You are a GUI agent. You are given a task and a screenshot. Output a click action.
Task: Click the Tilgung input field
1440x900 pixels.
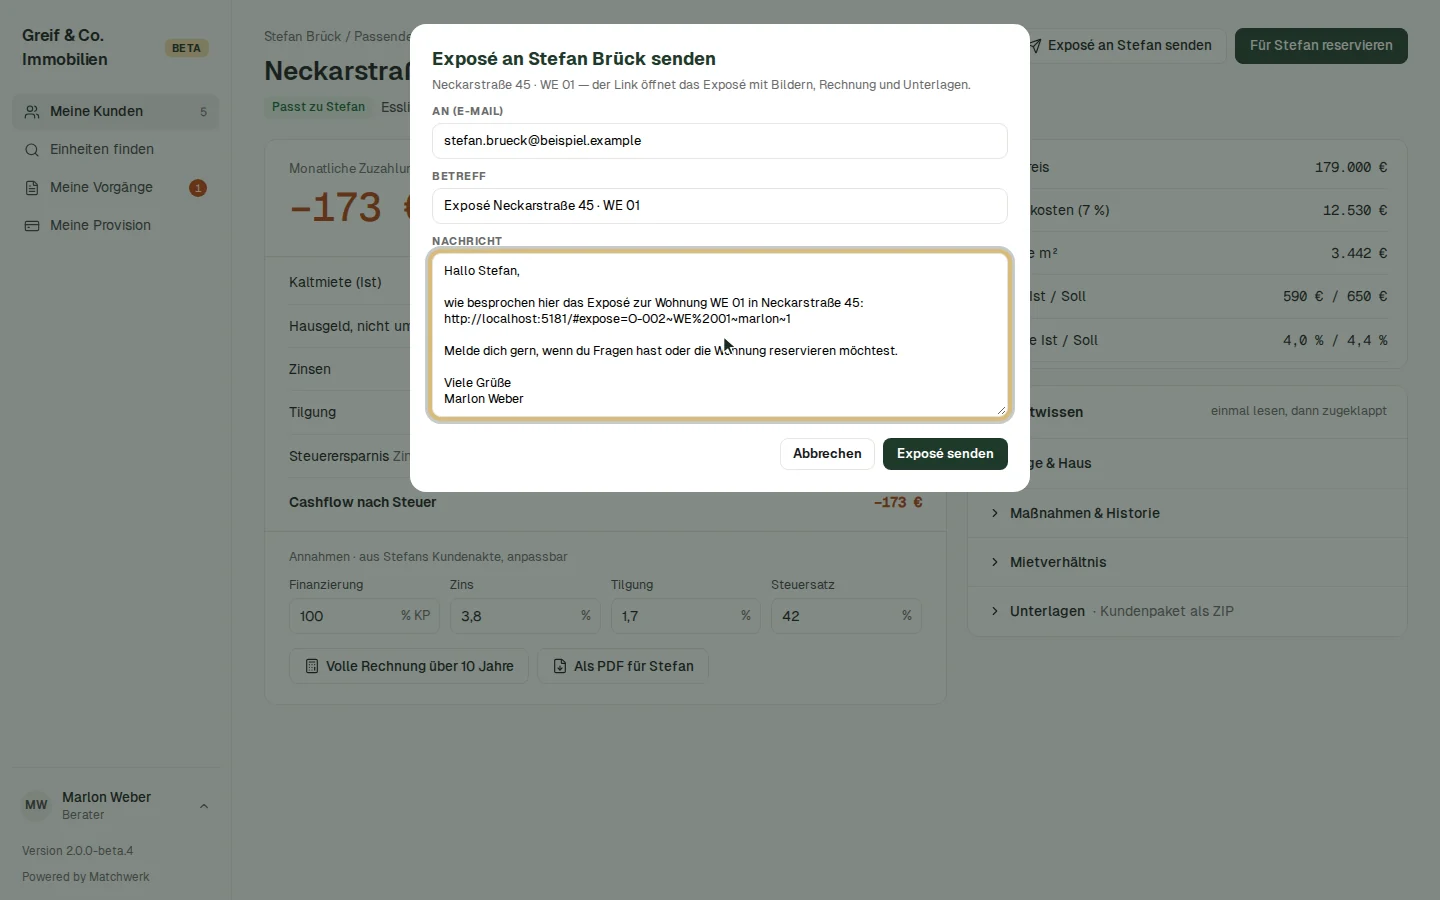pyautogui.click(x=686, y=616)
